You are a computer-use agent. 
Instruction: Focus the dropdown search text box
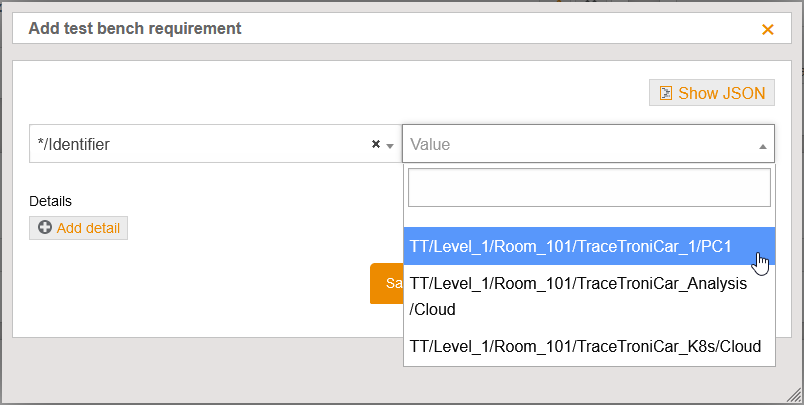coord(589,187)
